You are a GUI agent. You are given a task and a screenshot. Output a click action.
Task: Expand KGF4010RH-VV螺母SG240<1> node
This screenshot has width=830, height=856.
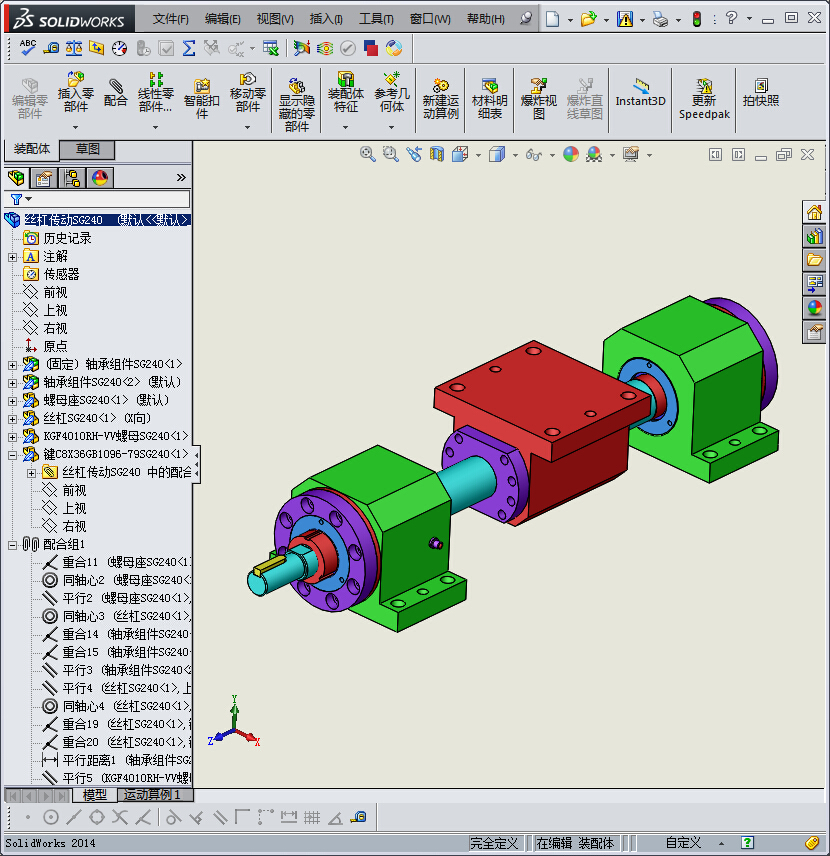13,437
